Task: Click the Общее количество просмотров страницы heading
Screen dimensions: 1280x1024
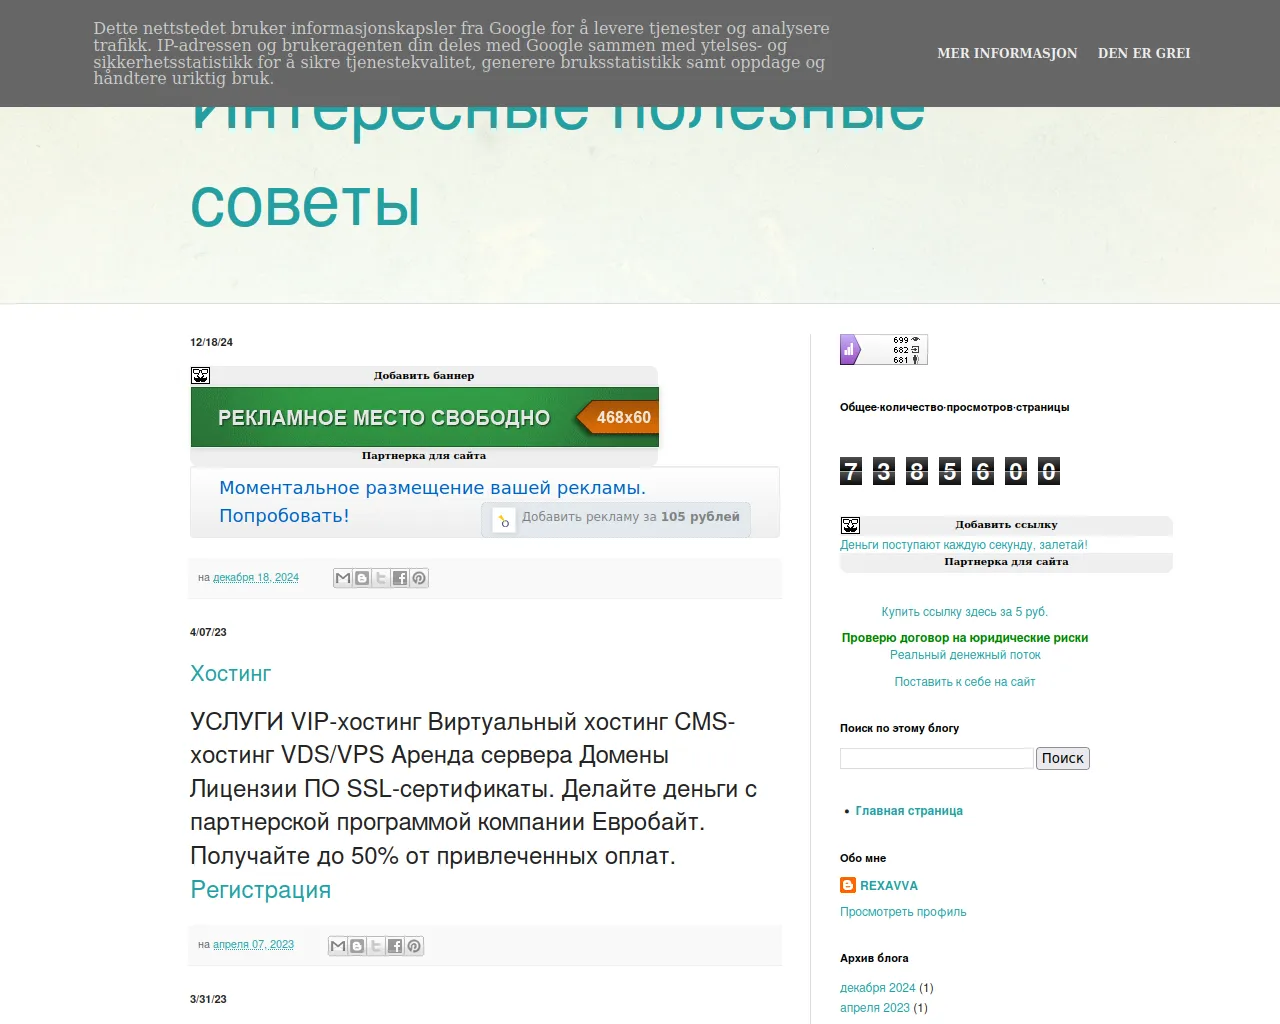Action: pos(955,407)
